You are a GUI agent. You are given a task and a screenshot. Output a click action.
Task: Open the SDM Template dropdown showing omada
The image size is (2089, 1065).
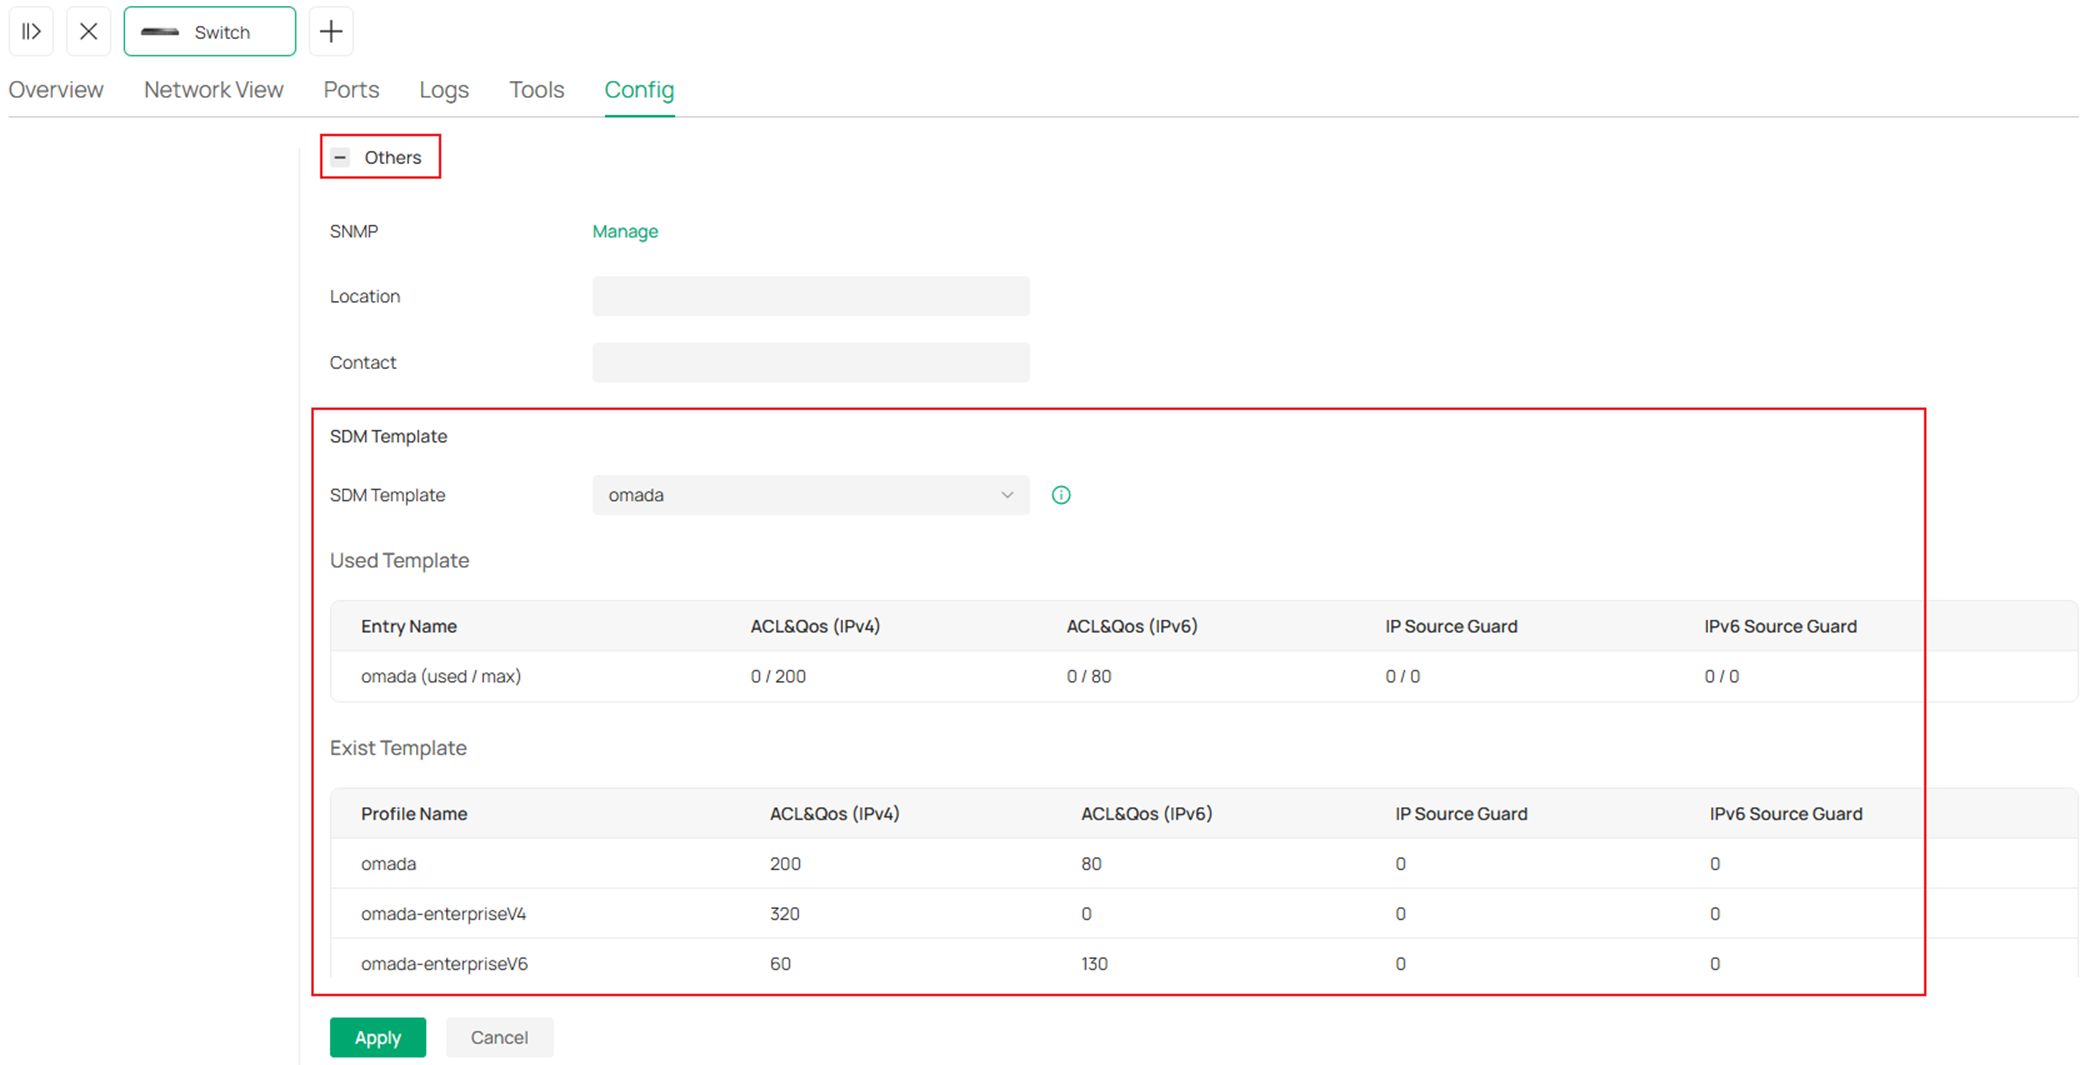810,494
